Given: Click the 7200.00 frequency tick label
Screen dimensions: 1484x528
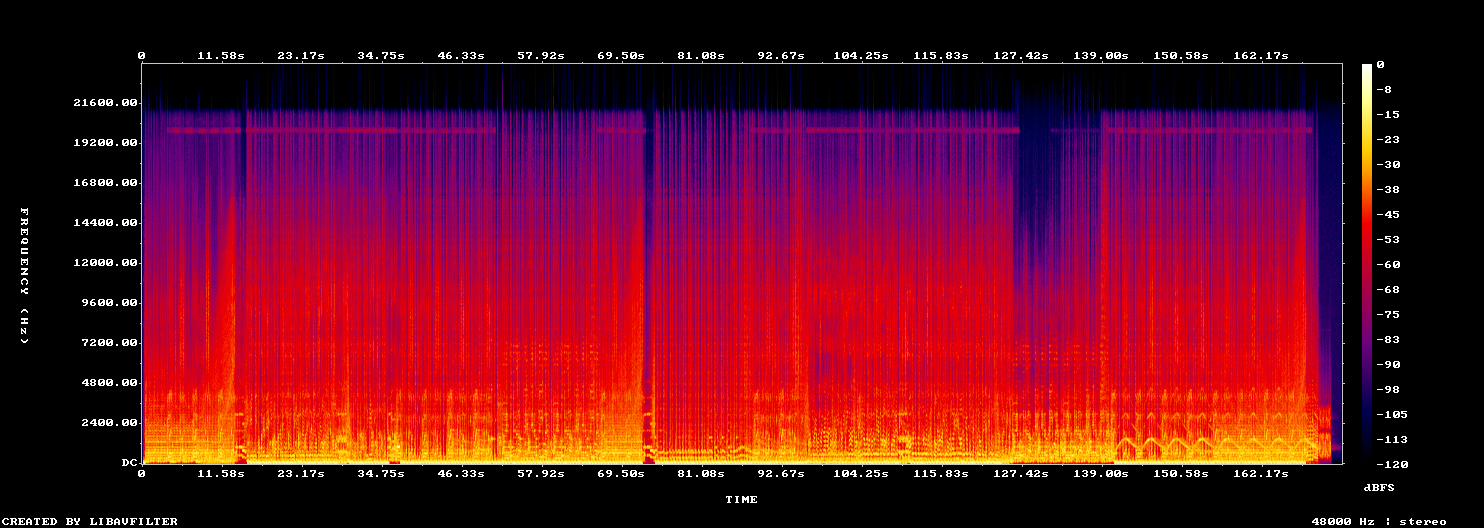Looking at the screenshot, I should coord(110,343).
